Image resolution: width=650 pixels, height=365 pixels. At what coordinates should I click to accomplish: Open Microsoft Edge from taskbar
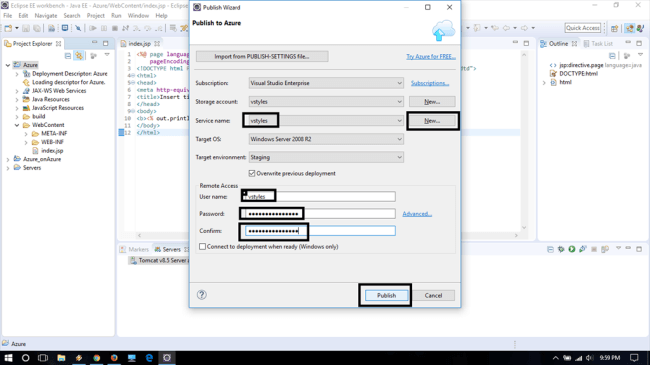click(149, 358)
